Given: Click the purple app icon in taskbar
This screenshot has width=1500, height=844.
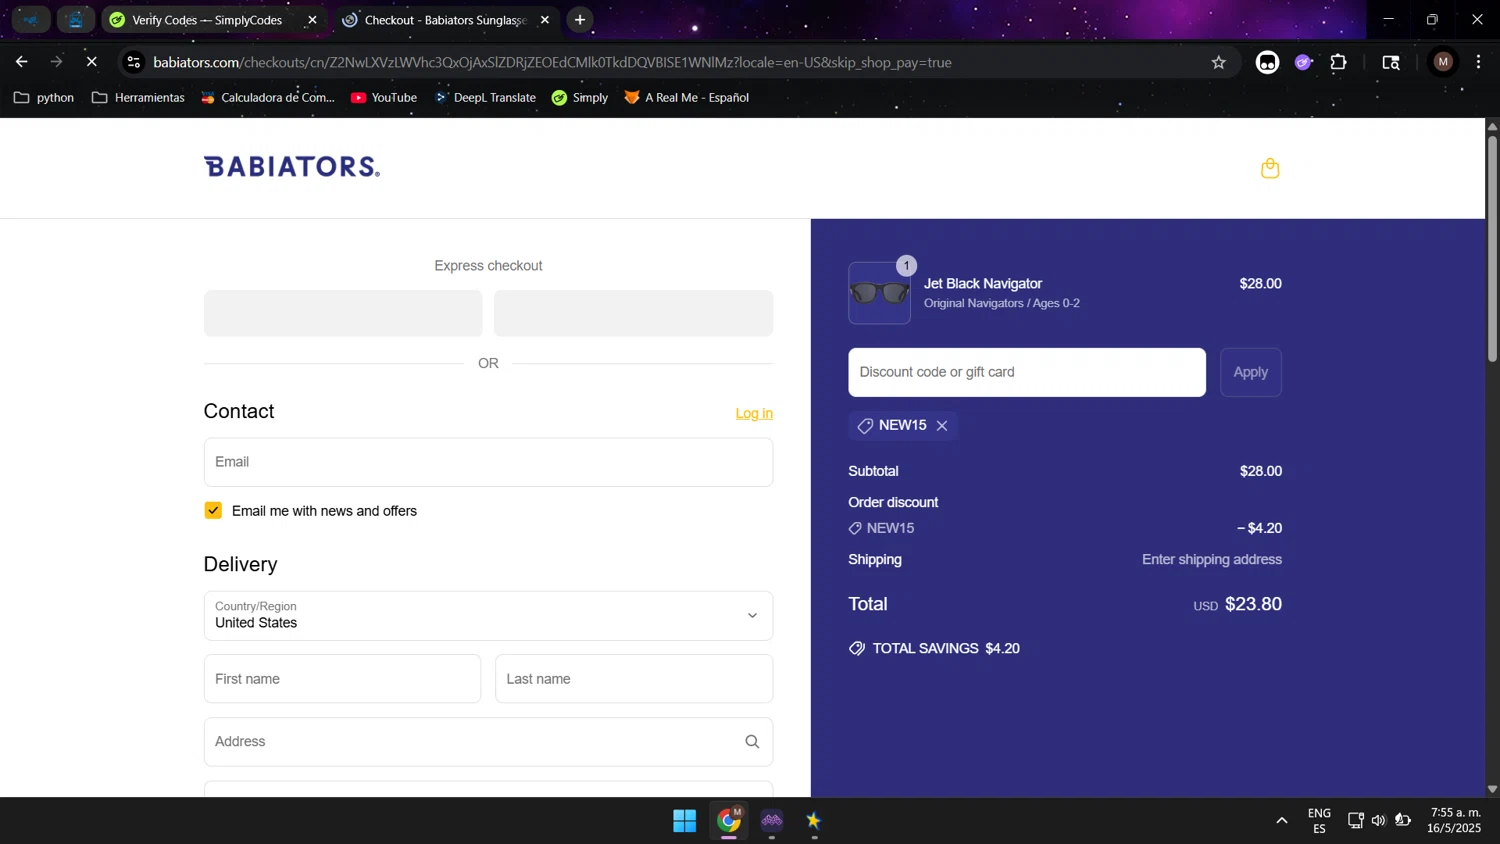Looking at the screenshot, I should click(x=772, y=822).
